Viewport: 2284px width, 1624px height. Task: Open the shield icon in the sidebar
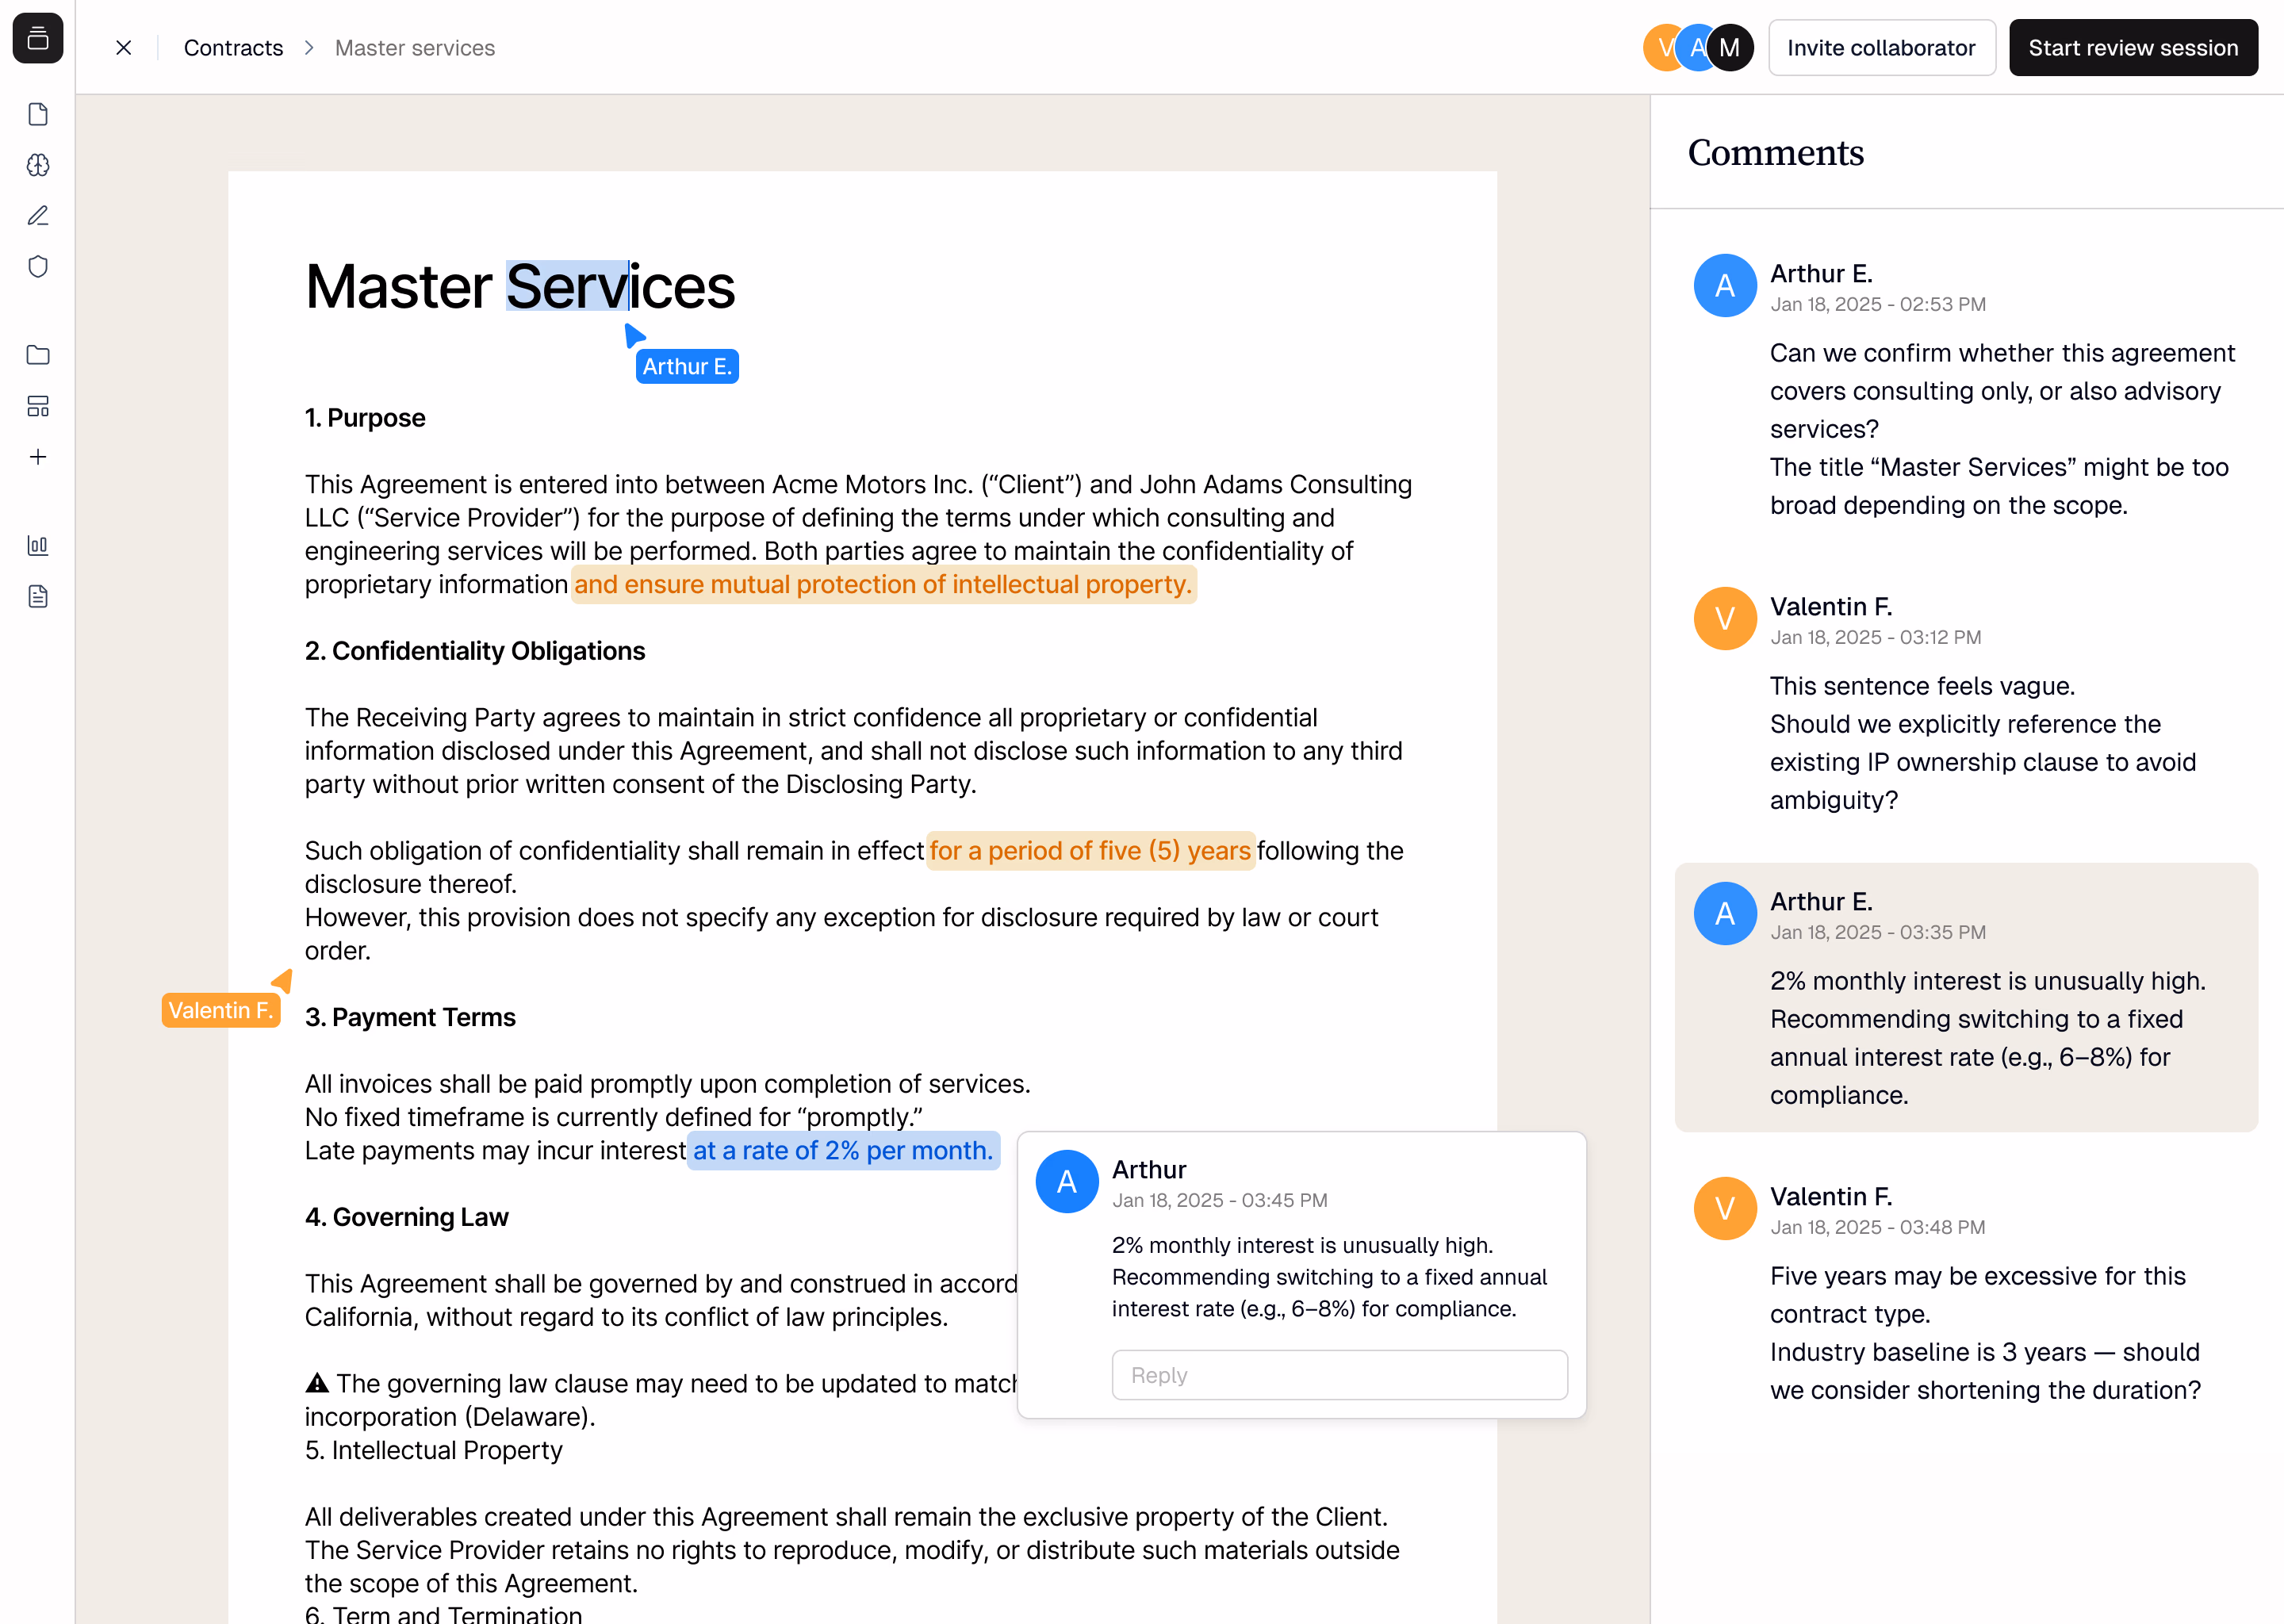(x=38, y=266)
